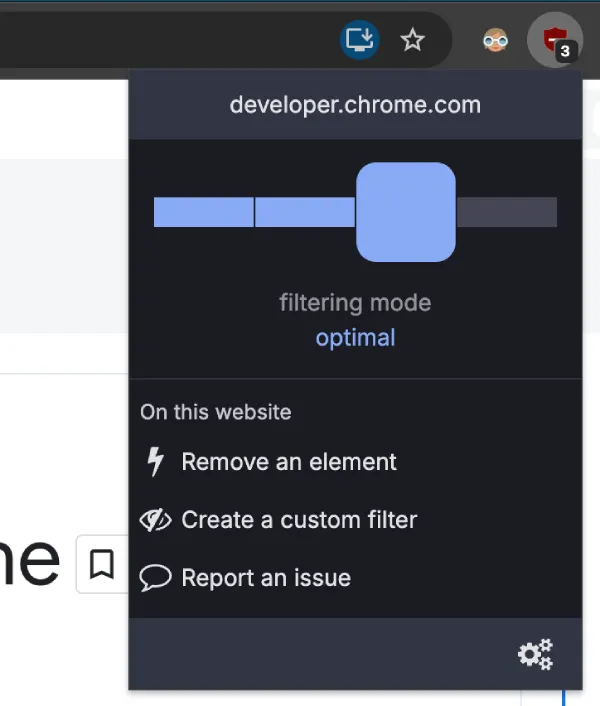The width and height of the screenshot is (600, 706).
Task: Set filtering mode to first slider segment
Action: pos(203,212)
